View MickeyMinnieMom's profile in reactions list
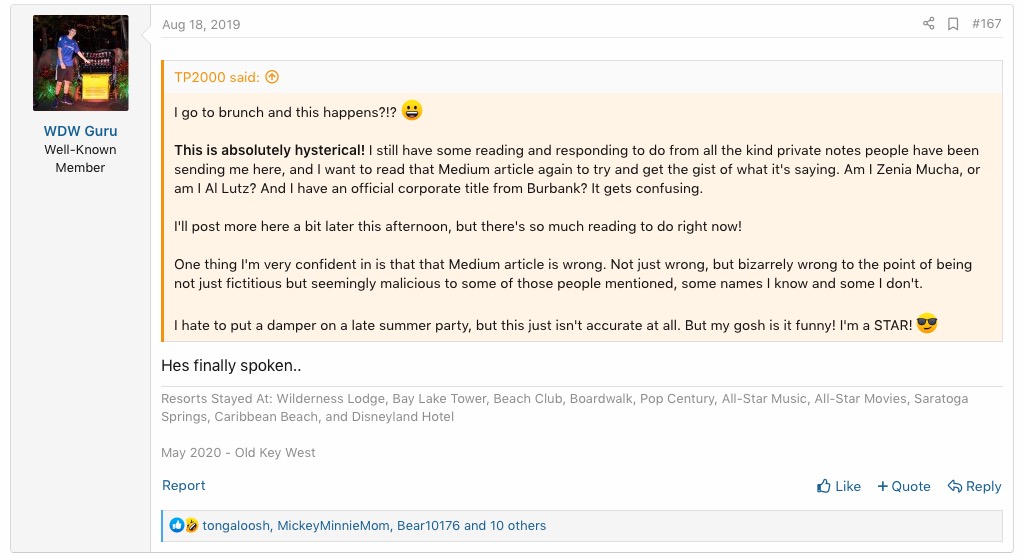The height and width of the screenshot is (560, 1024). coord(333,525)
